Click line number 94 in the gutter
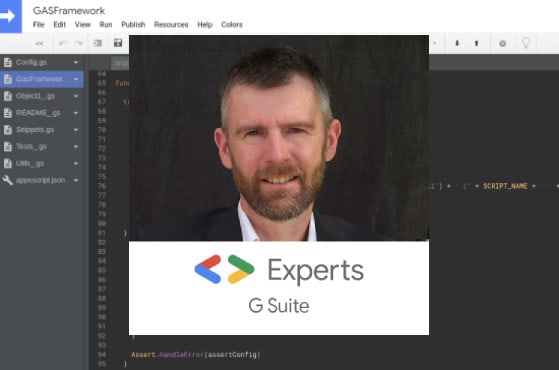 [x=102, y=354]
